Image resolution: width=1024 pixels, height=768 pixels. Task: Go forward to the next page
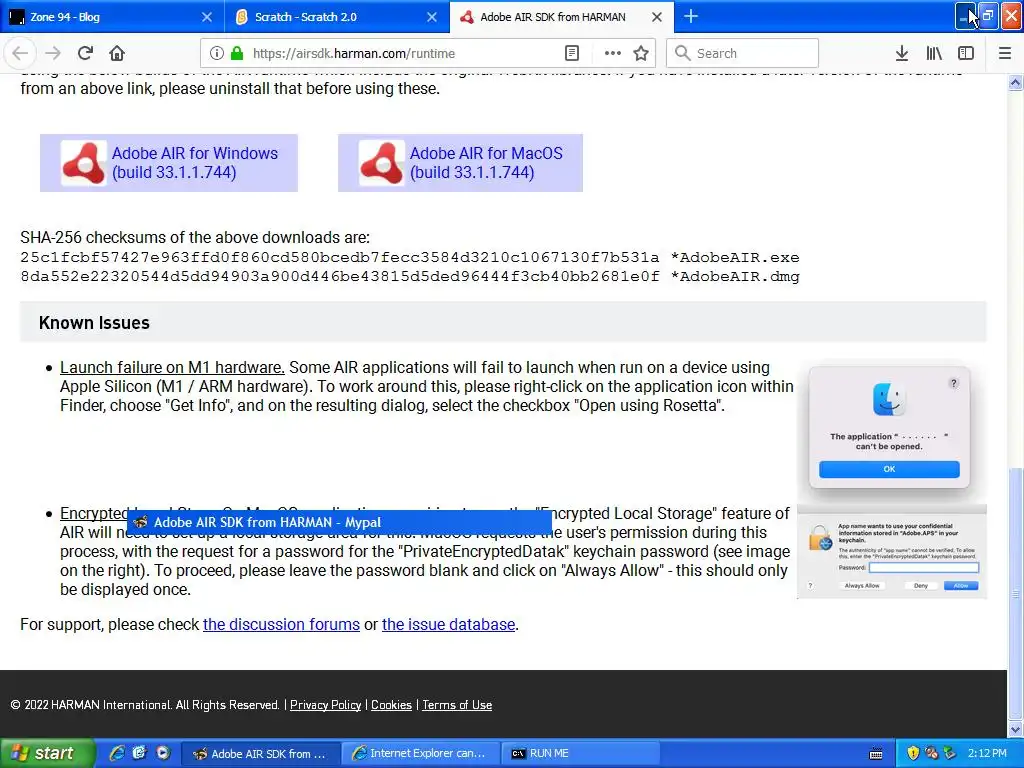point(53,54)
